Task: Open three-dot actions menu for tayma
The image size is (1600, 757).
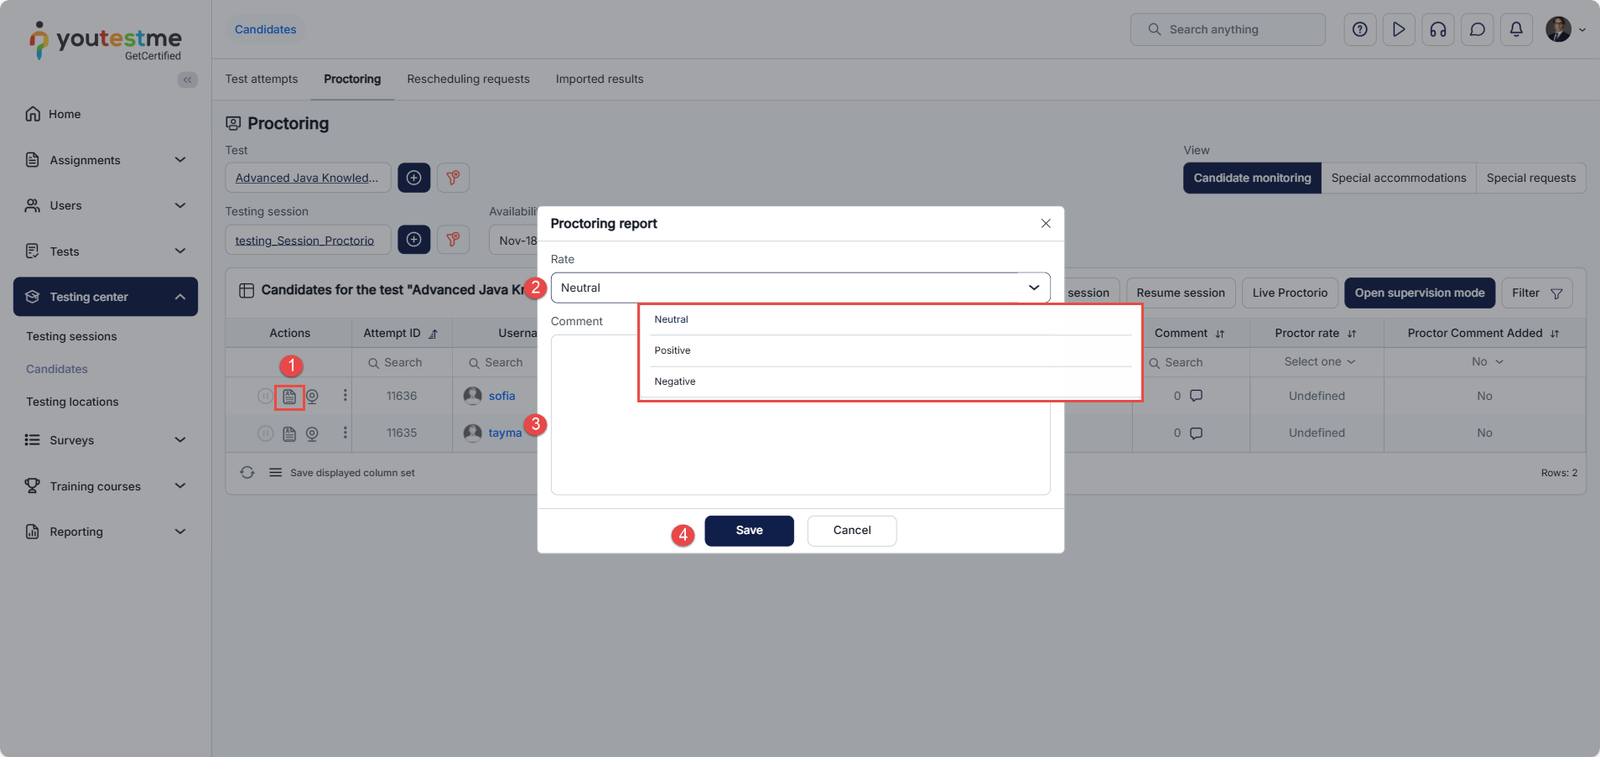Action: (x=345, y=433)
